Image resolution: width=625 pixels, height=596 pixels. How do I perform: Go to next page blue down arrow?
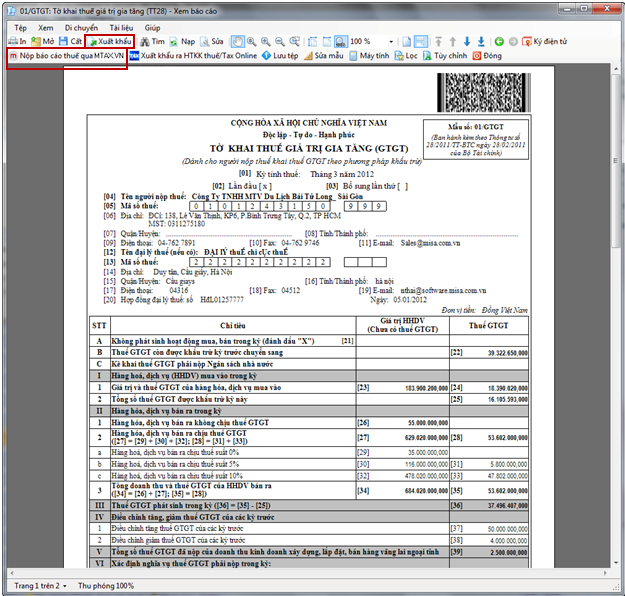coord(467,41)
